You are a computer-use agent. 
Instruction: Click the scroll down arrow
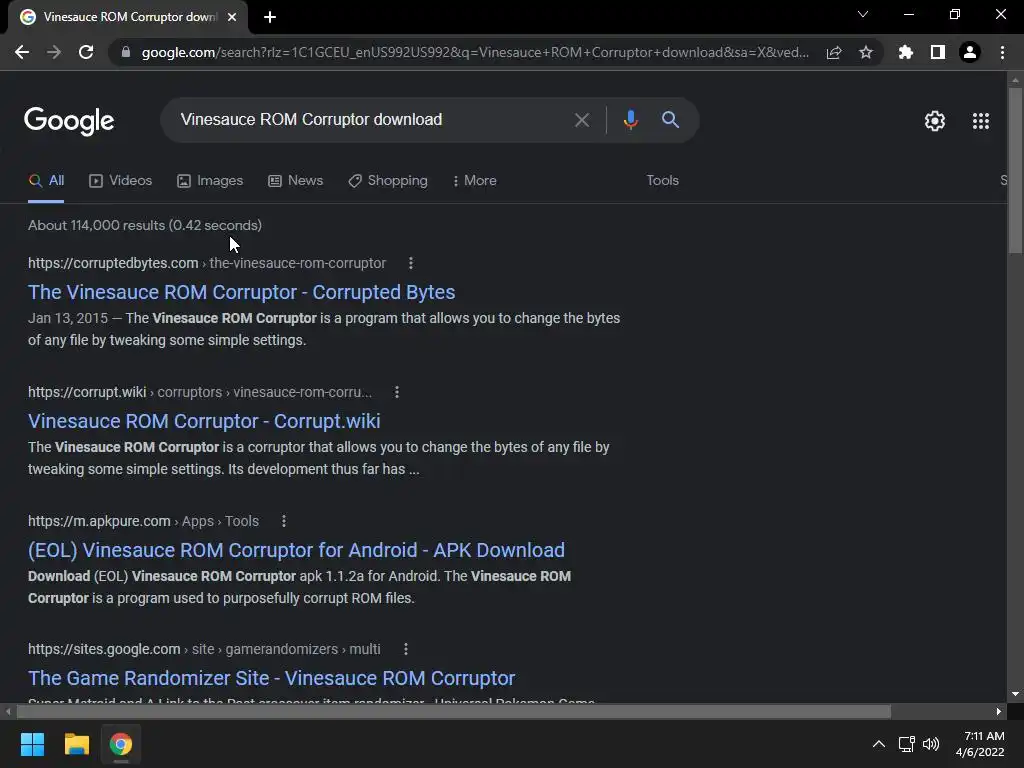click(x=1015, y=694)
